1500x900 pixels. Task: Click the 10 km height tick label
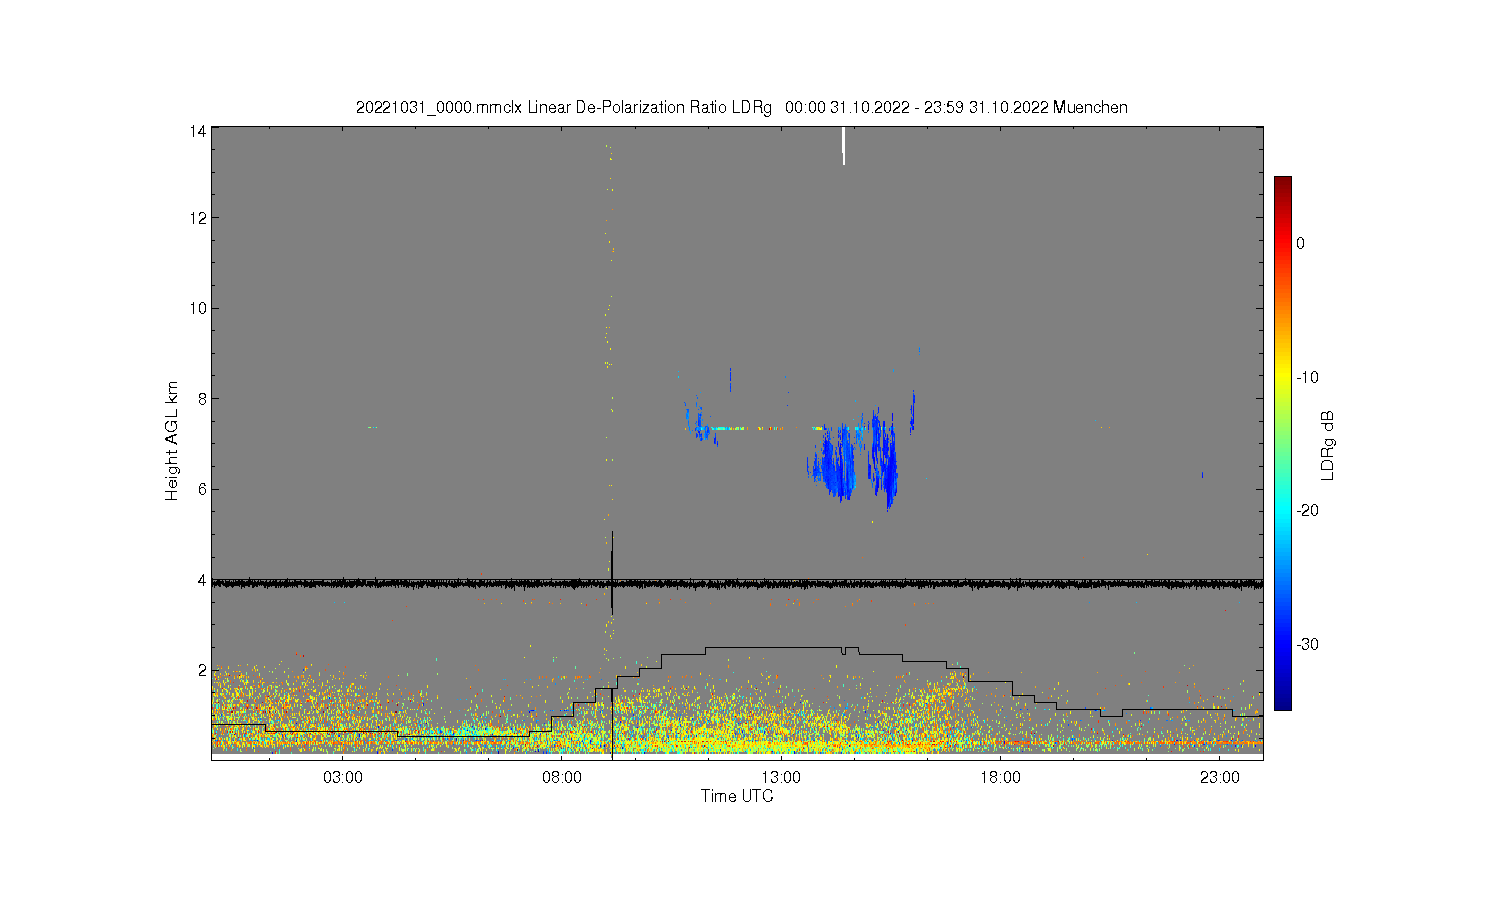pos(198,308)
